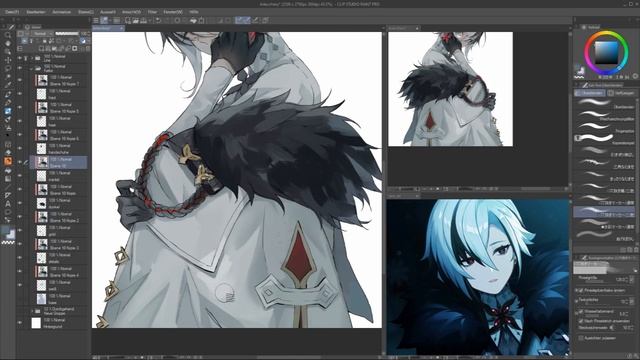Hide the gold layer
Screen dimensions: 640x360
pyautogui.click(x=20, y=230)
